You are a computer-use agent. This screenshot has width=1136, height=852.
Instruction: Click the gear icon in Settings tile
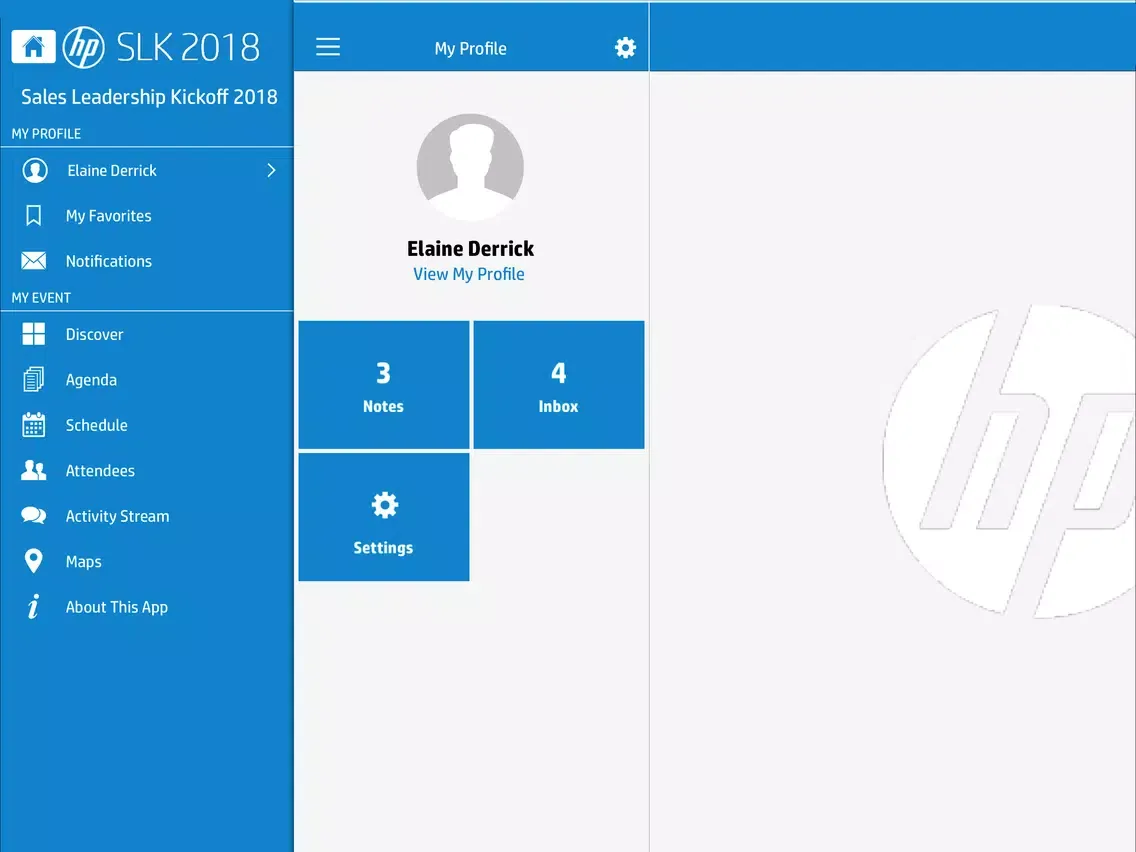385,505
